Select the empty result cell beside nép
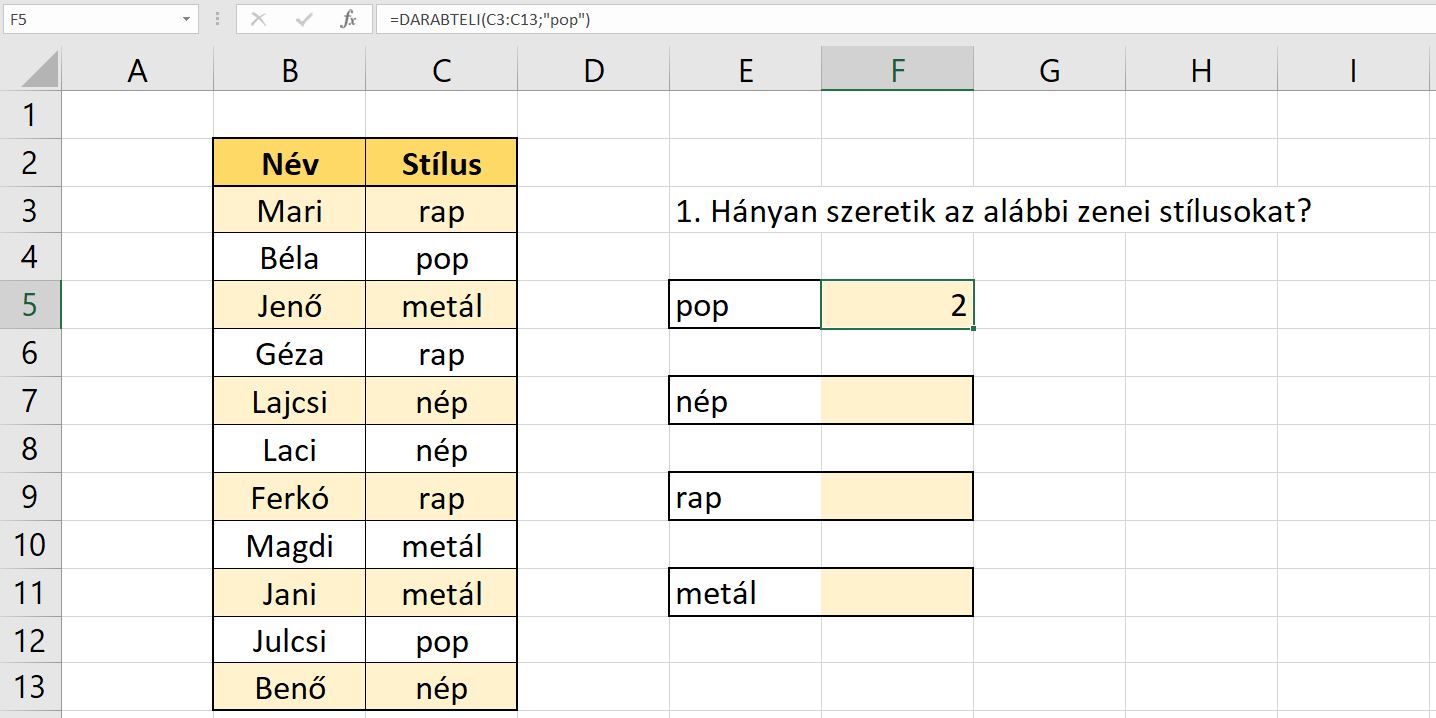 (x=897, y=401)
